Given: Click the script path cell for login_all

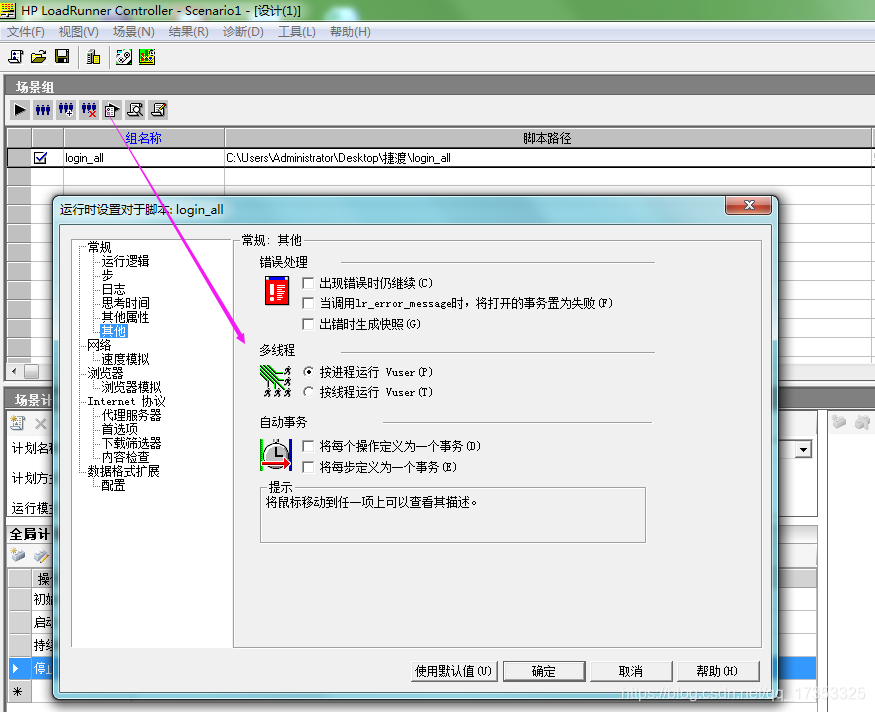Looking at the screenshot, I should (x=547, y=158).
